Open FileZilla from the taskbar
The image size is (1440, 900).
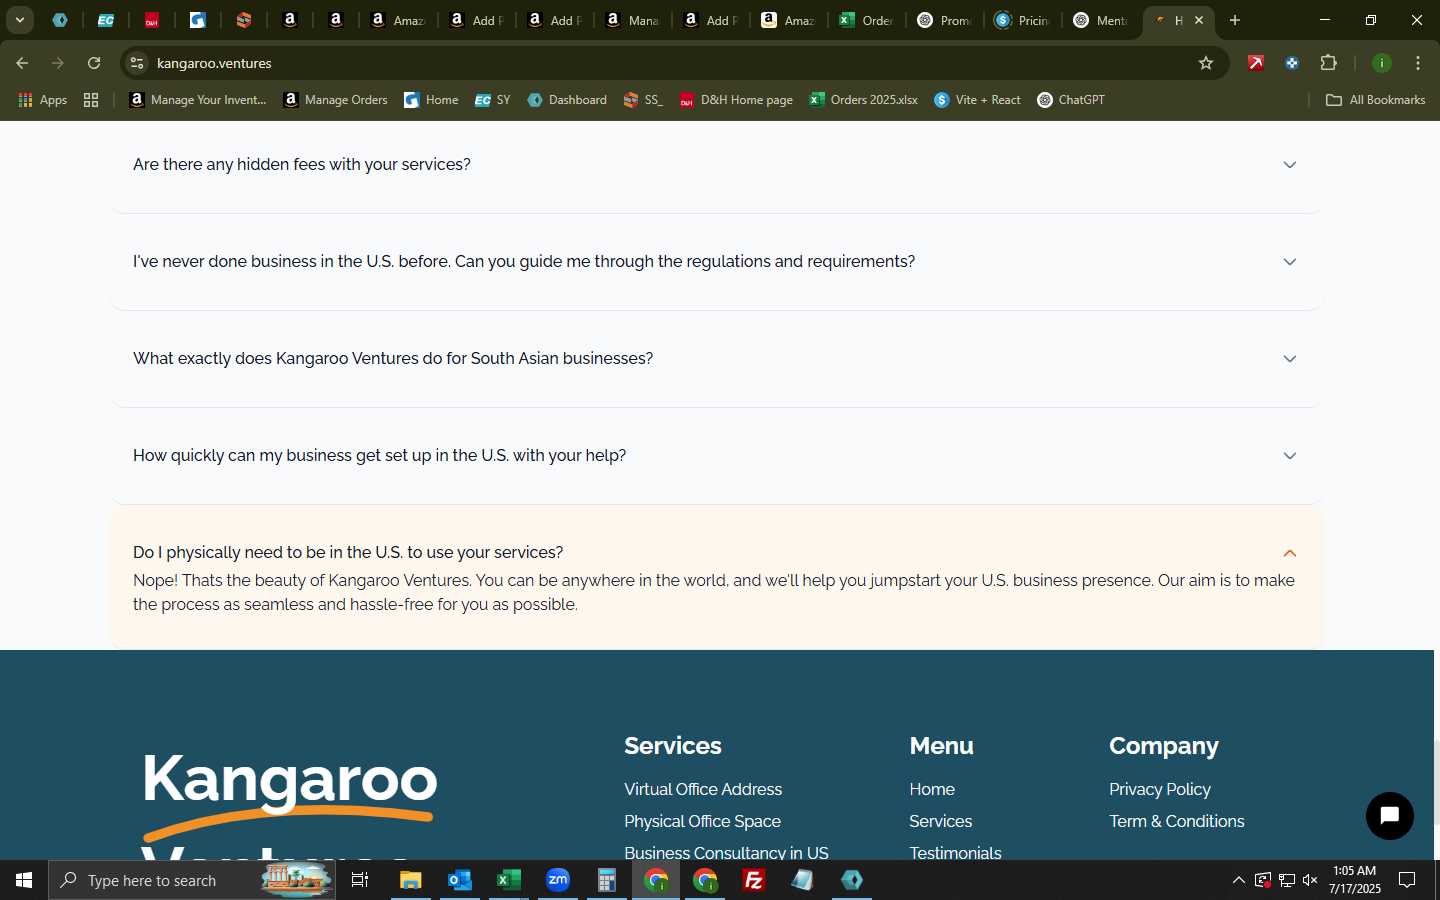click(754, 880)
